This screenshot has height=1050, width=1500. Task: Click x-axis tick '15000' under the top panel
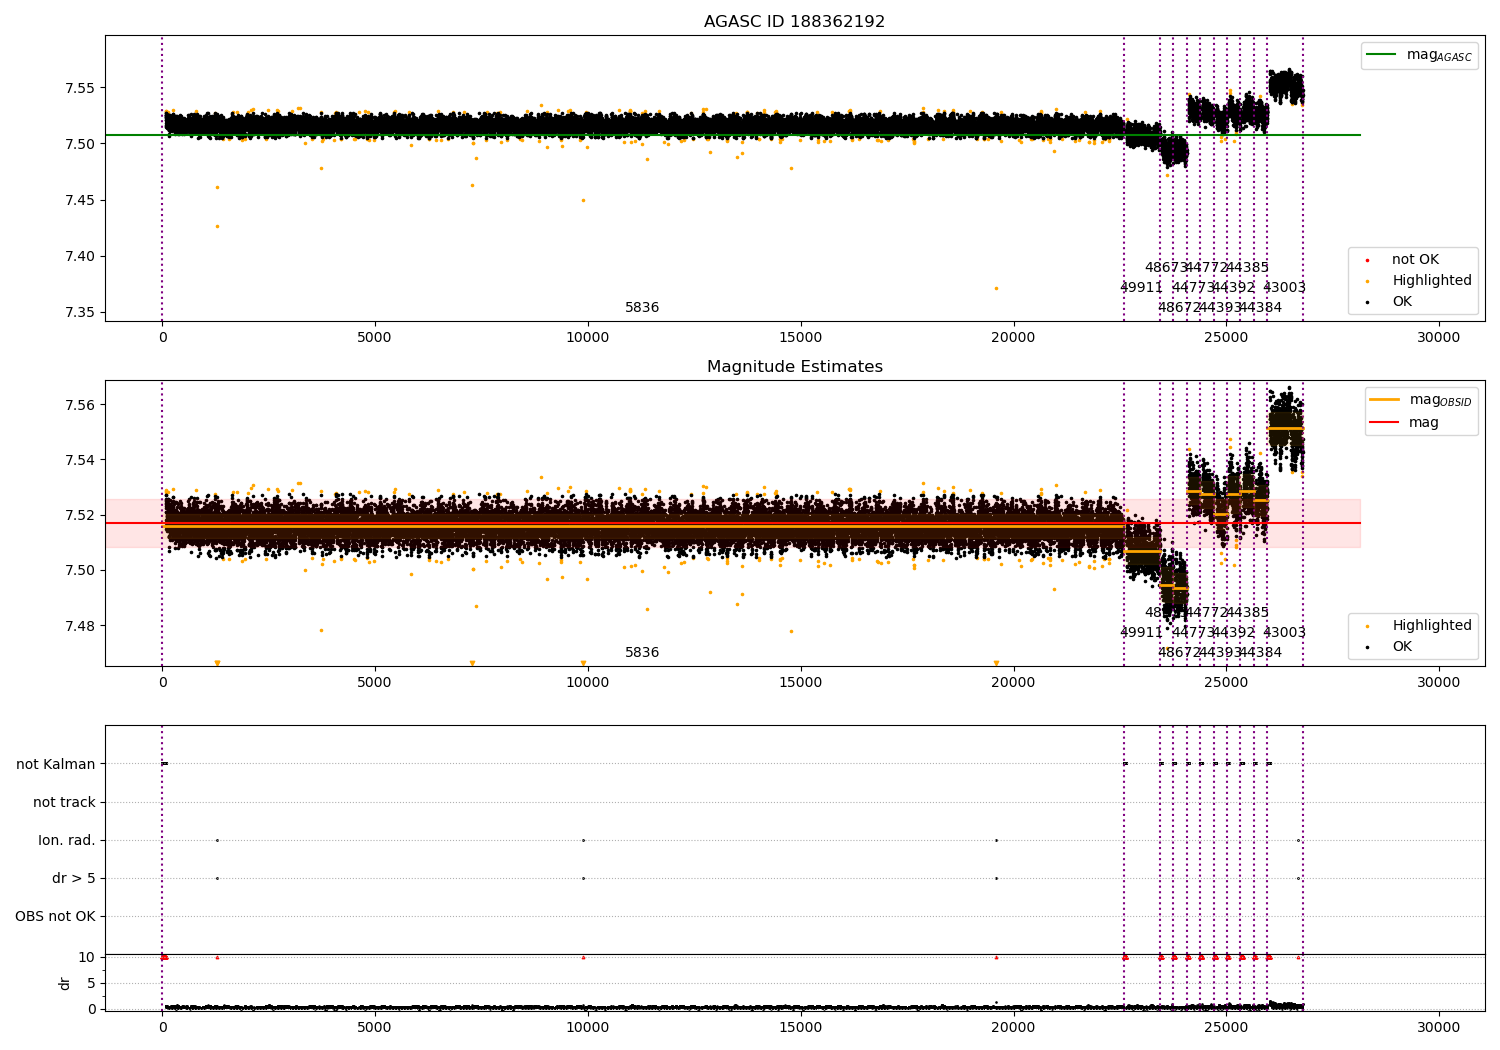(801, 338)
